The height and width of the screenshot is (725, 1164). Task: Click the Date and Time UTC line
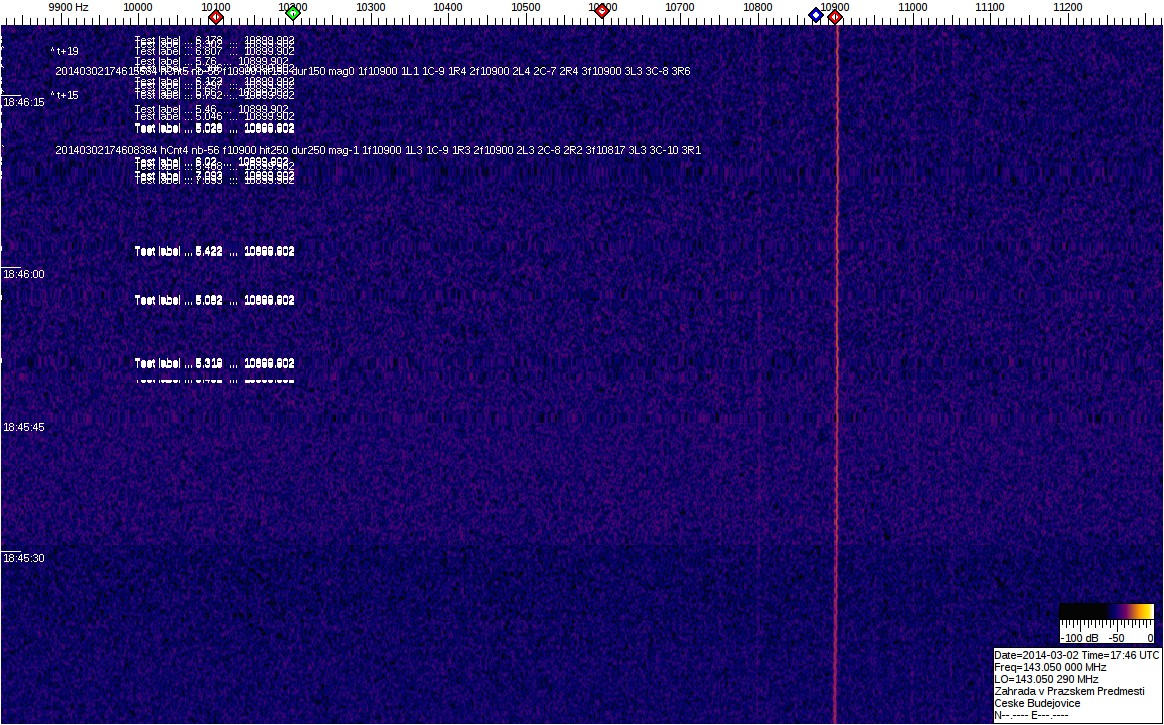click(1076, 655)
